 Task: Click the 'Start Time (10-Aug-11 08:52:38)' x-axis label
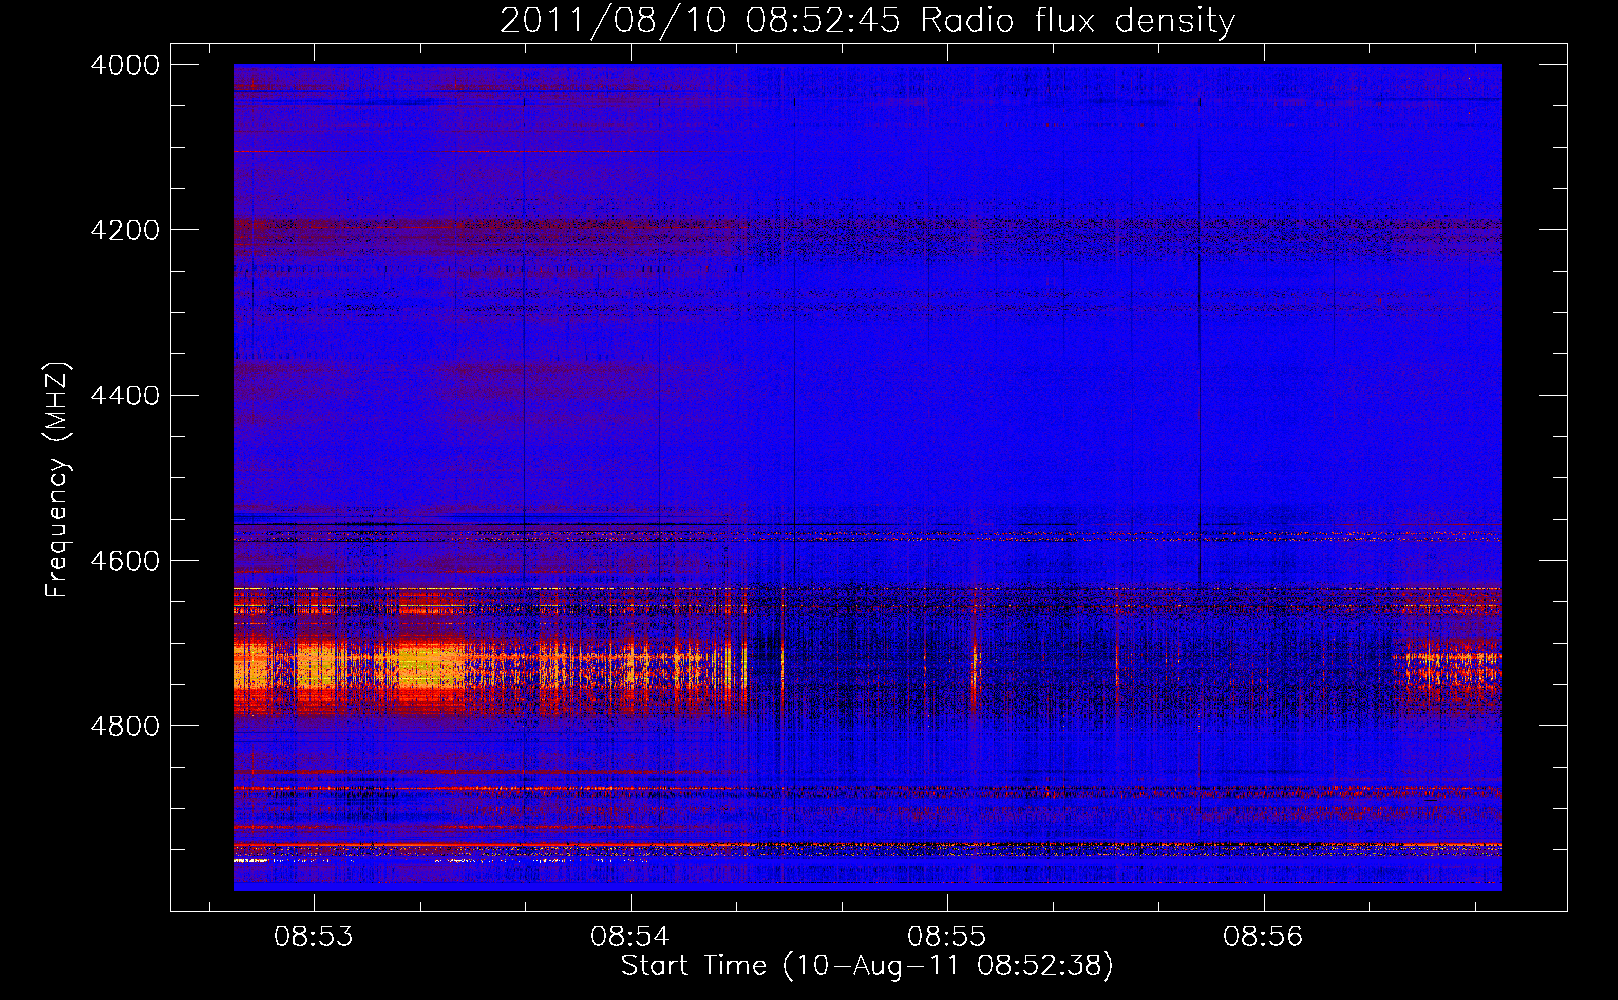[x=867, y=966]
